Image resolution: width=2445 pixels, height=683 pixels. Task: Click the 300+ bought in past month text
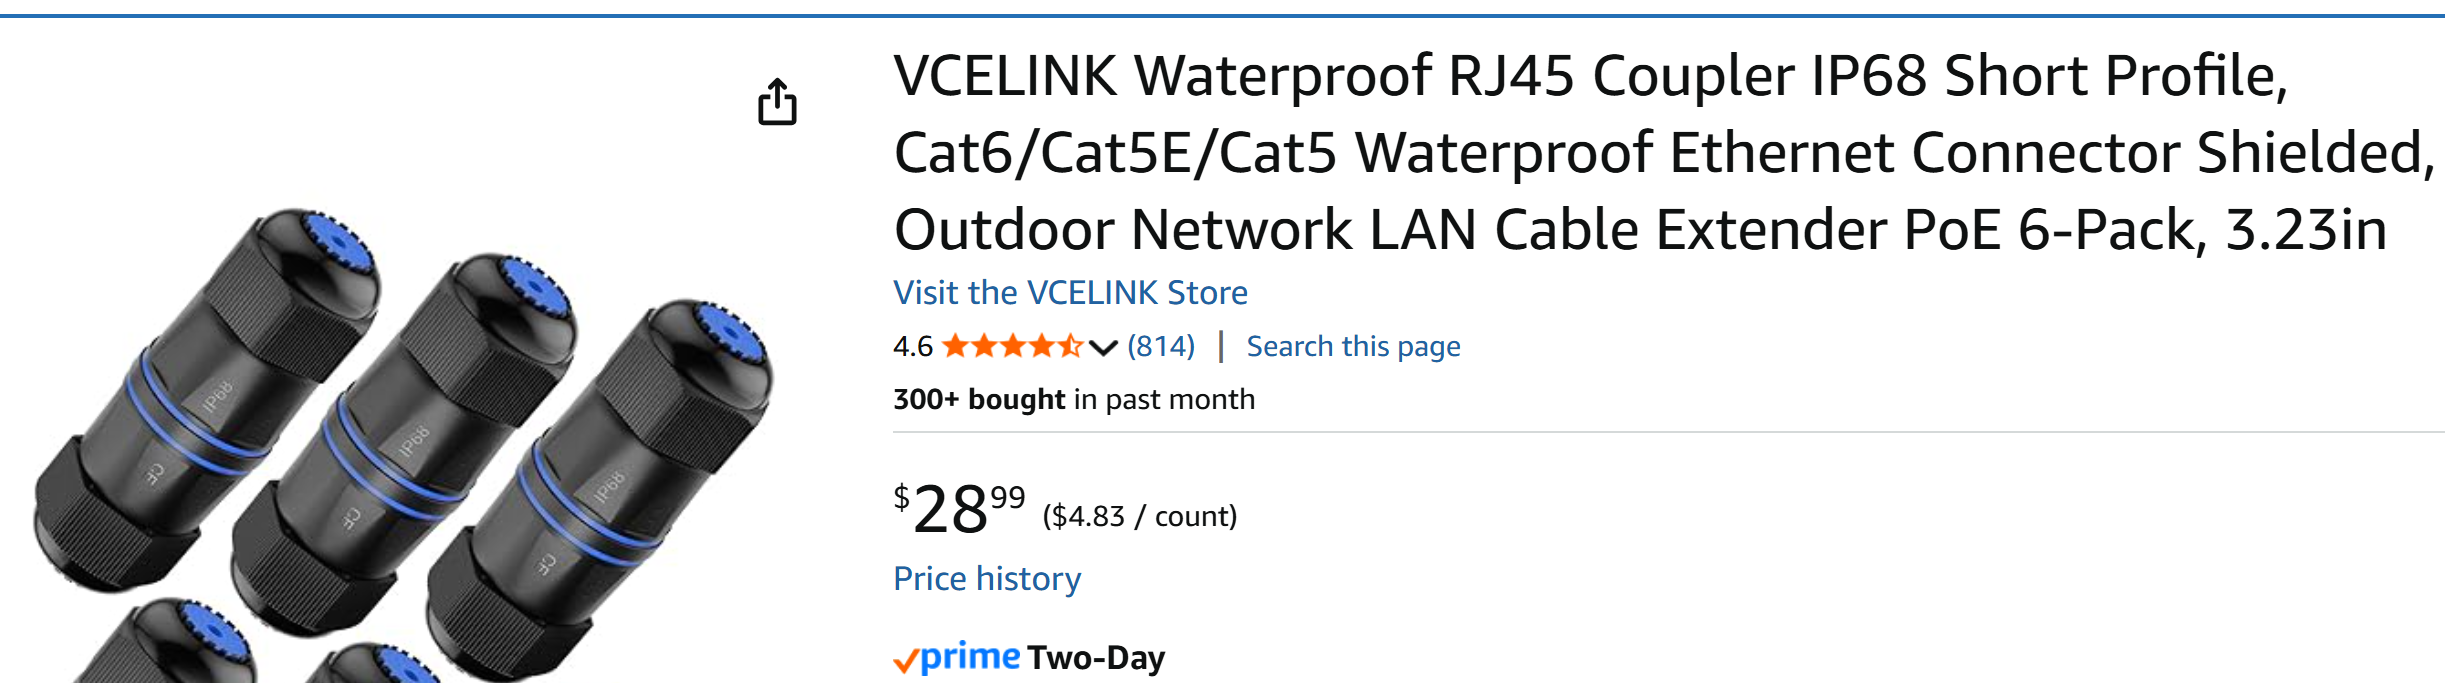pos(1073,399)
